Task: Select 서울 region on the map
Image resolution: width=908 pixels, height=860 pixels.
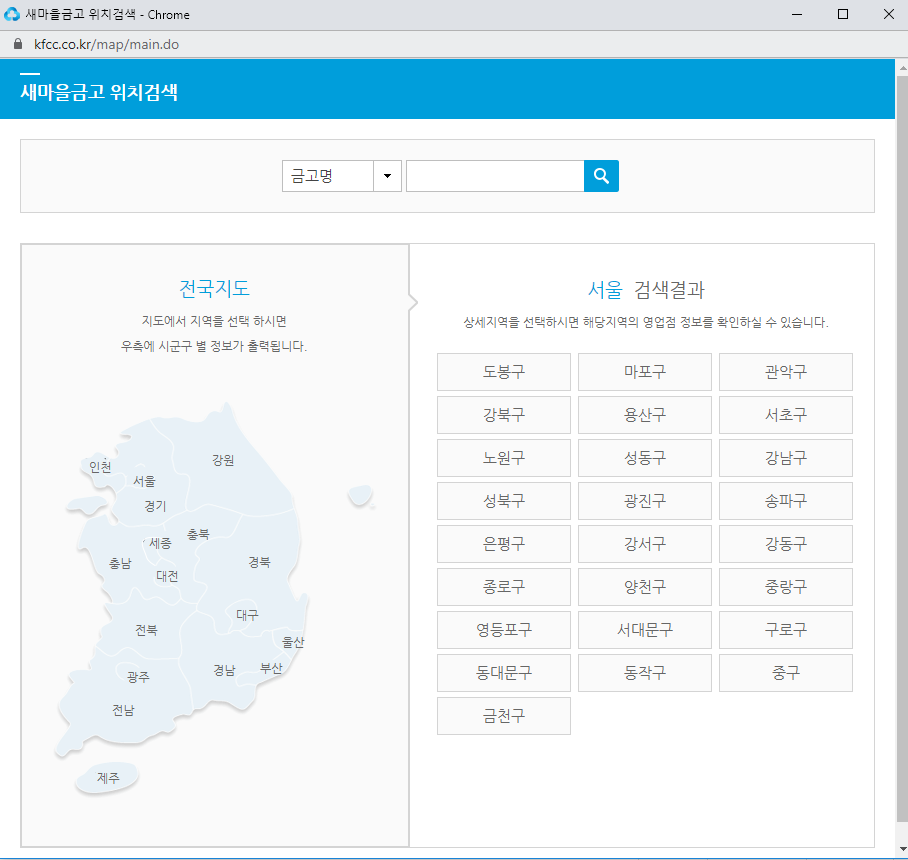Action: point(144,481)
